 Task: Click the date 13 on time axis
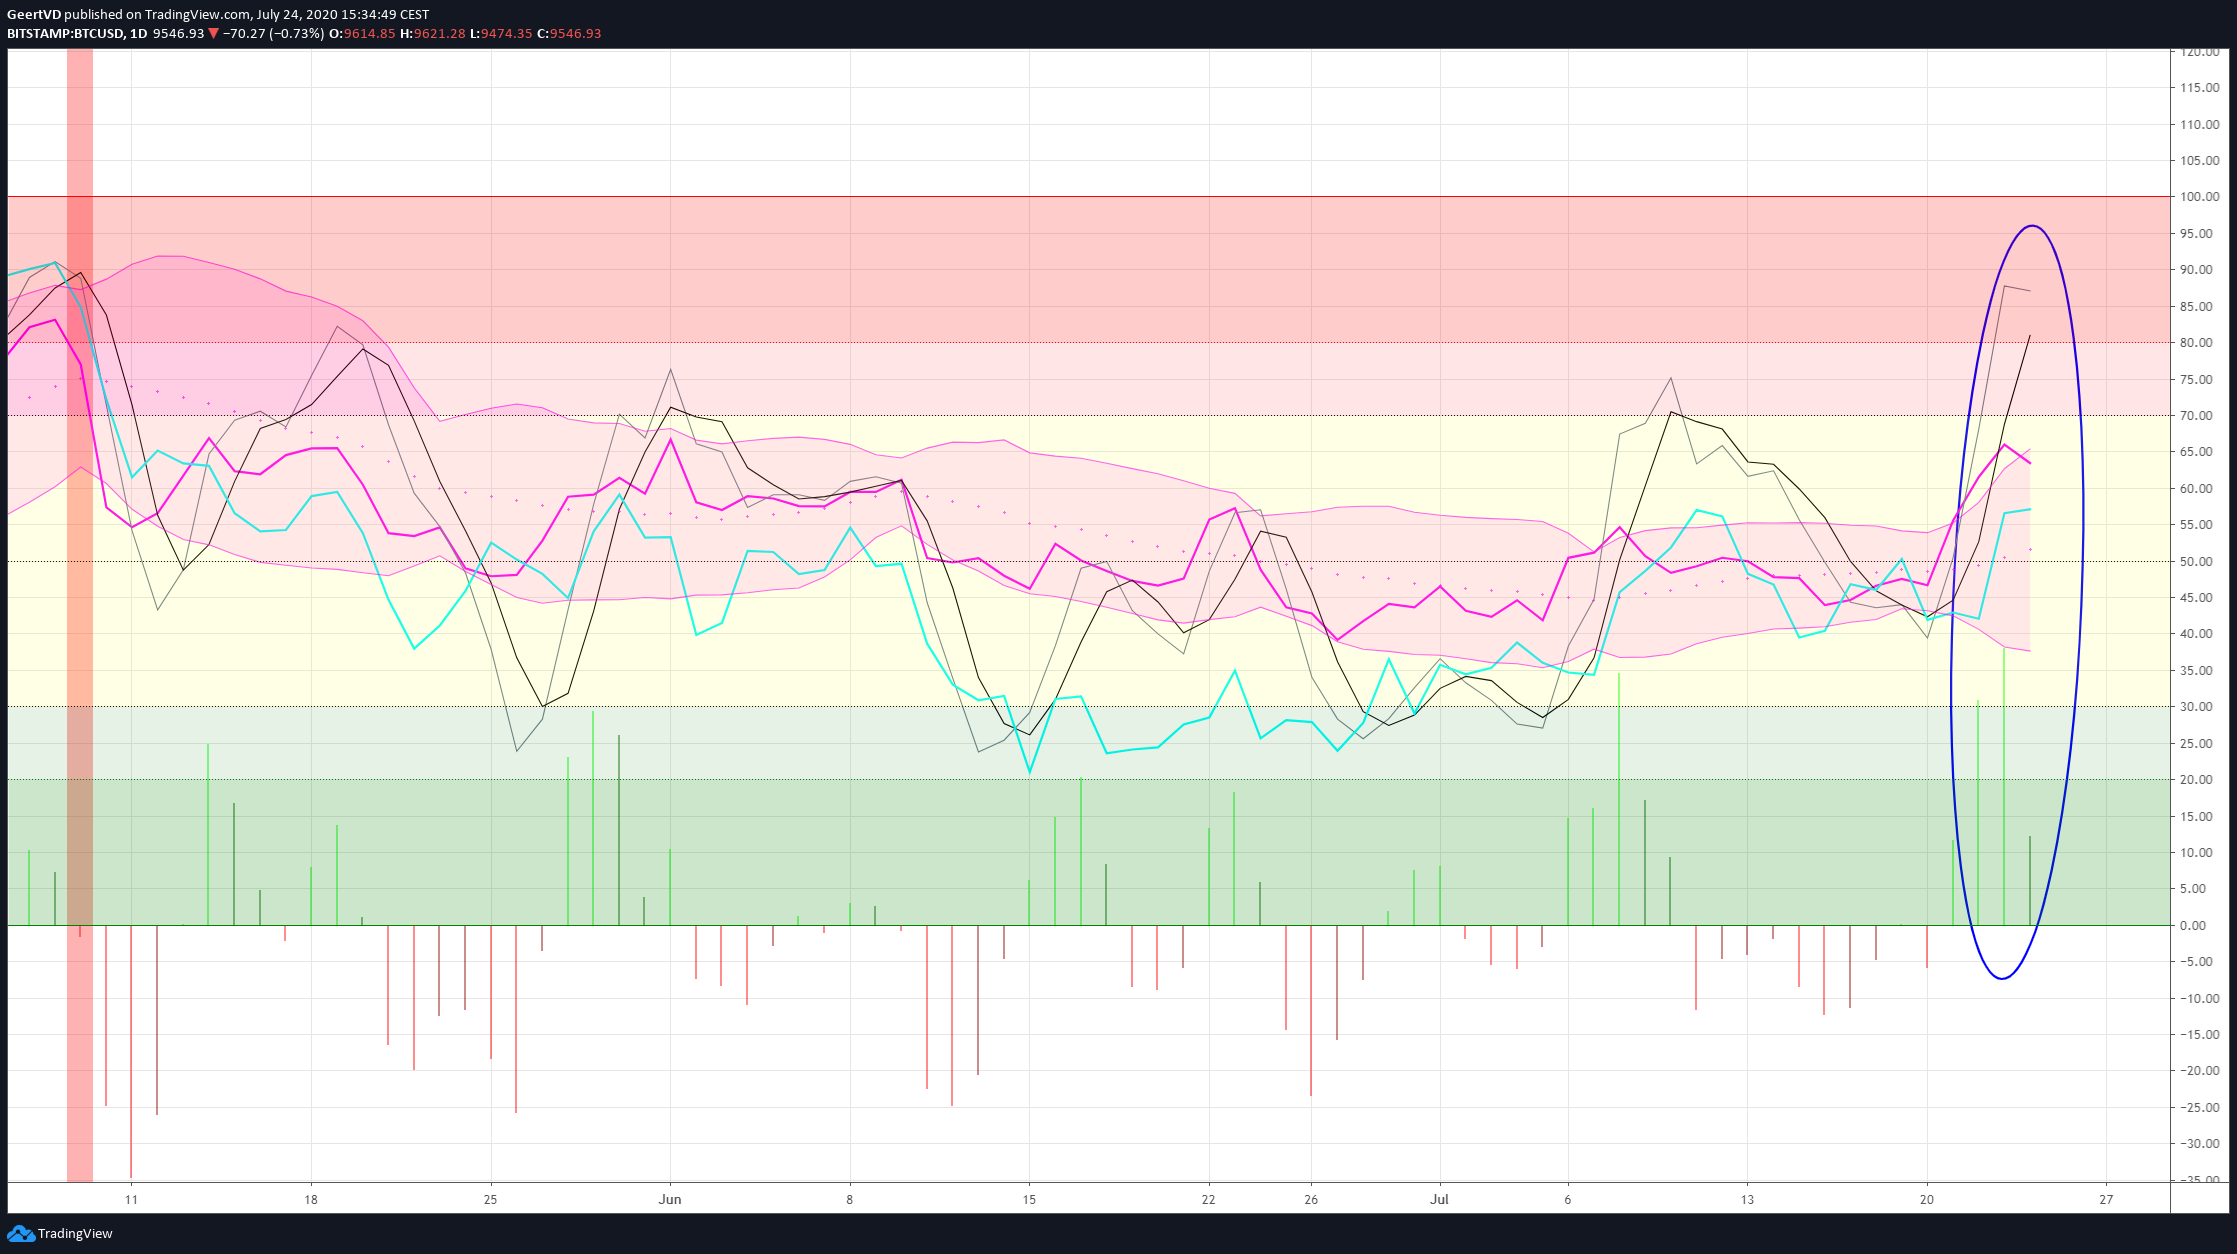(x=1747, y=1200)
